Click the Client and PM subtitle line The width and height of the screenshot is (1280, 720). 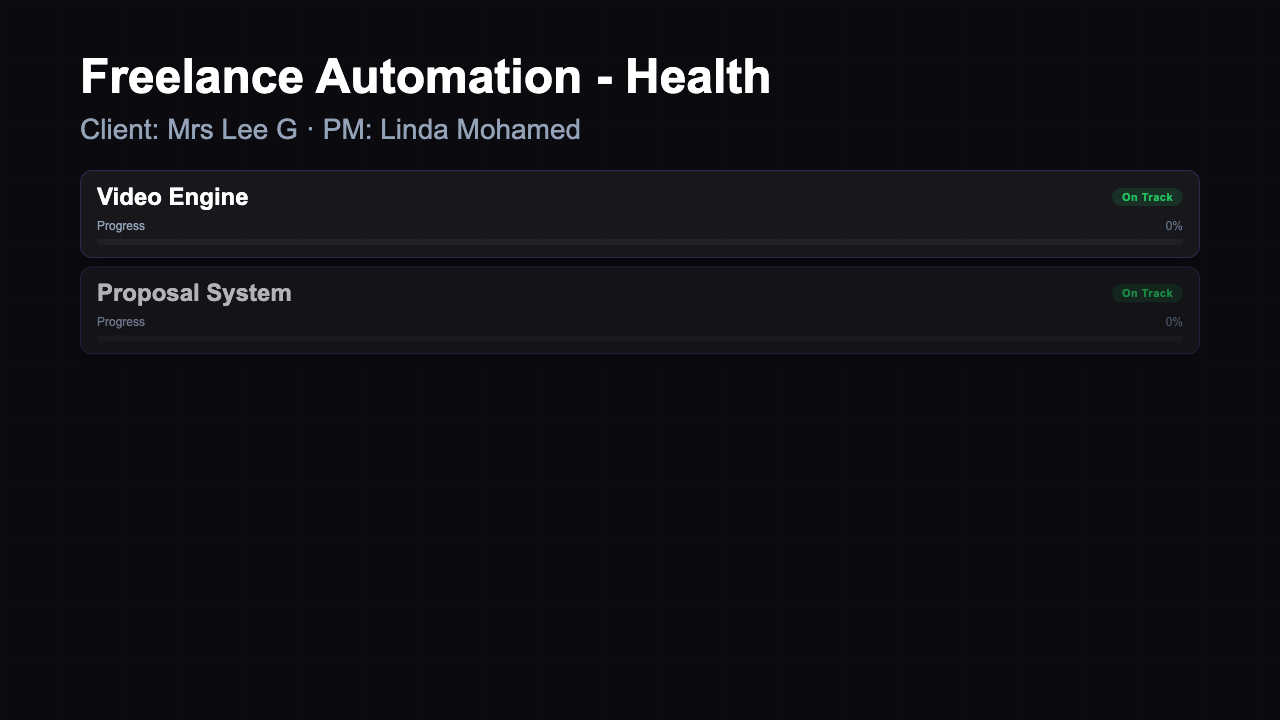330,129
